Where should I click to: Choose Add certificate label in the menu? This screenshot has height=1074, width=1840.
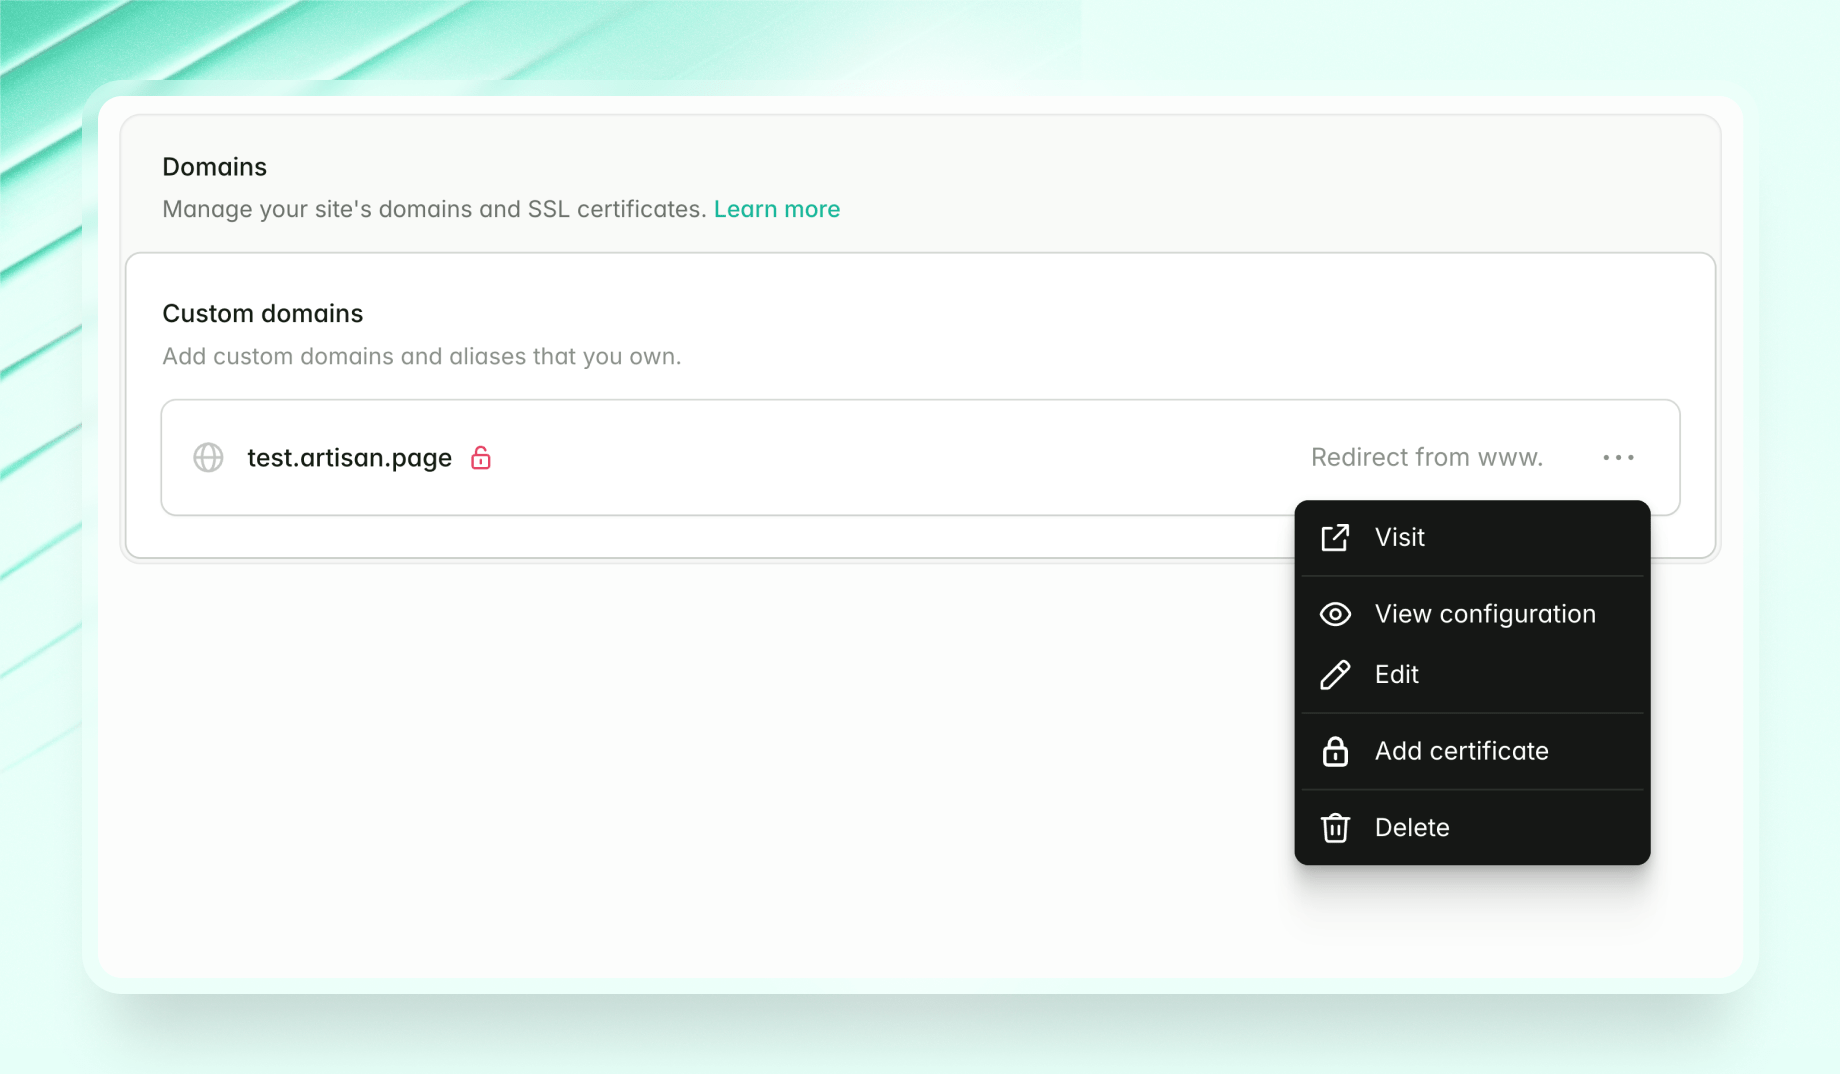click(x=1461, y=751)
